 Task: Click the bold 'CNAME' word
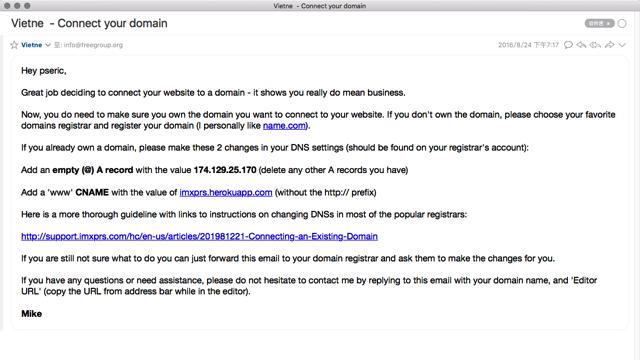(x=92, y=192)
